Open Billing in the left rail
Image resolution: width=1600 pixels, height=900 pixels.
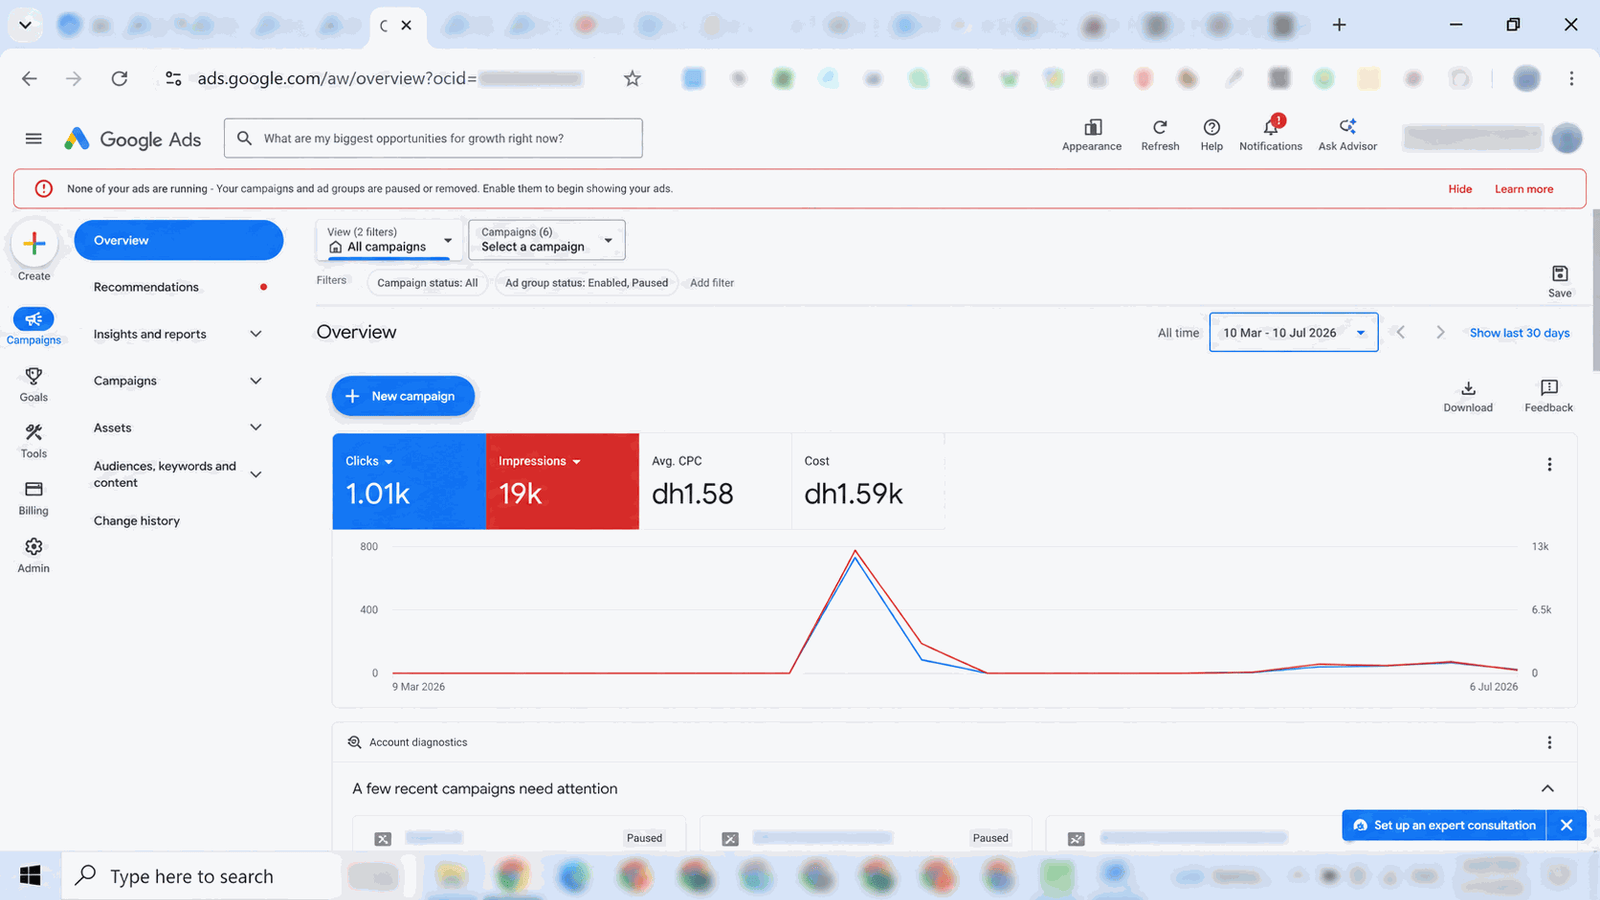pyautogui.click(x=34, y=498)
